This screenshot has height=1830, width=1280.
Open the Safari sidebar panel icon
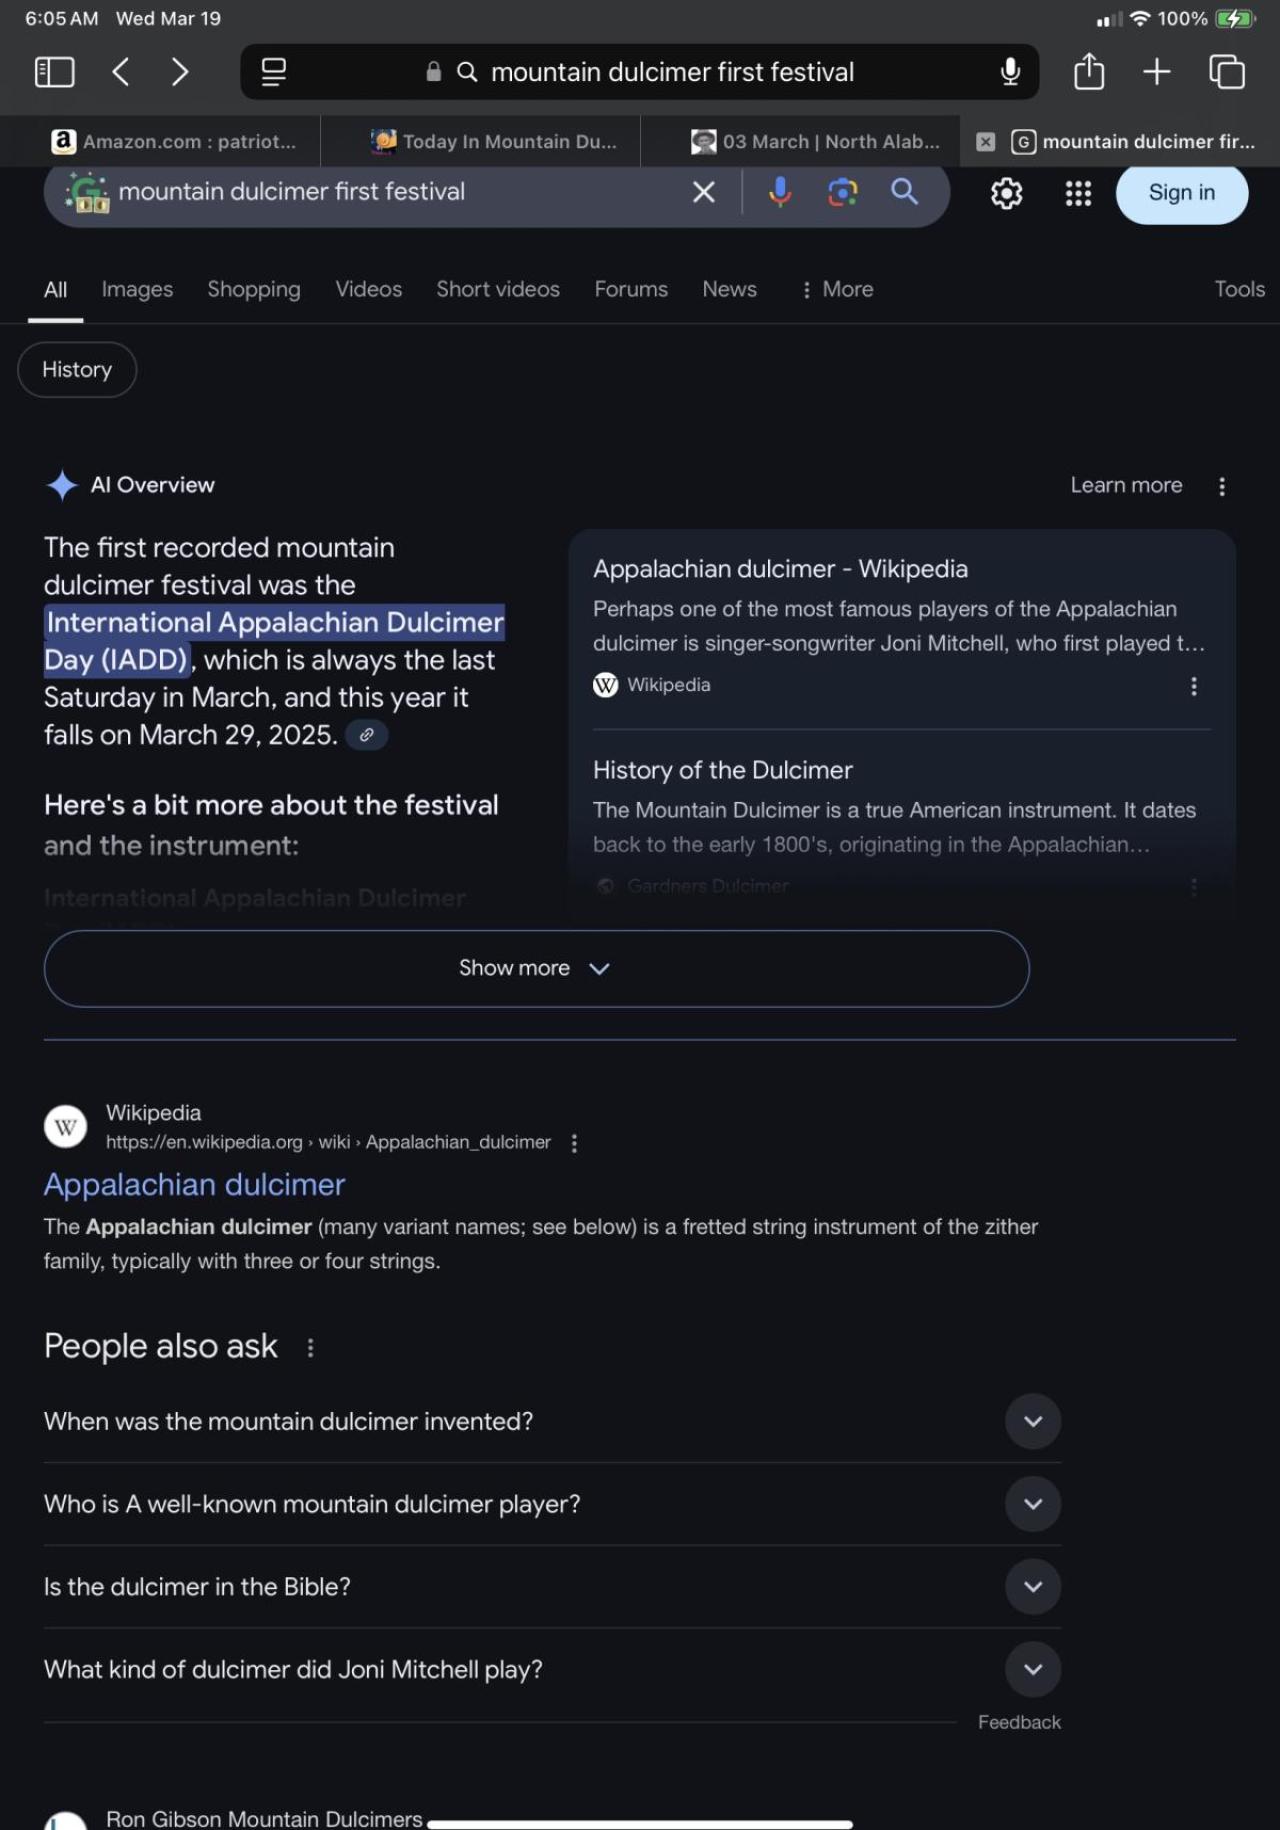click(54, 72)
